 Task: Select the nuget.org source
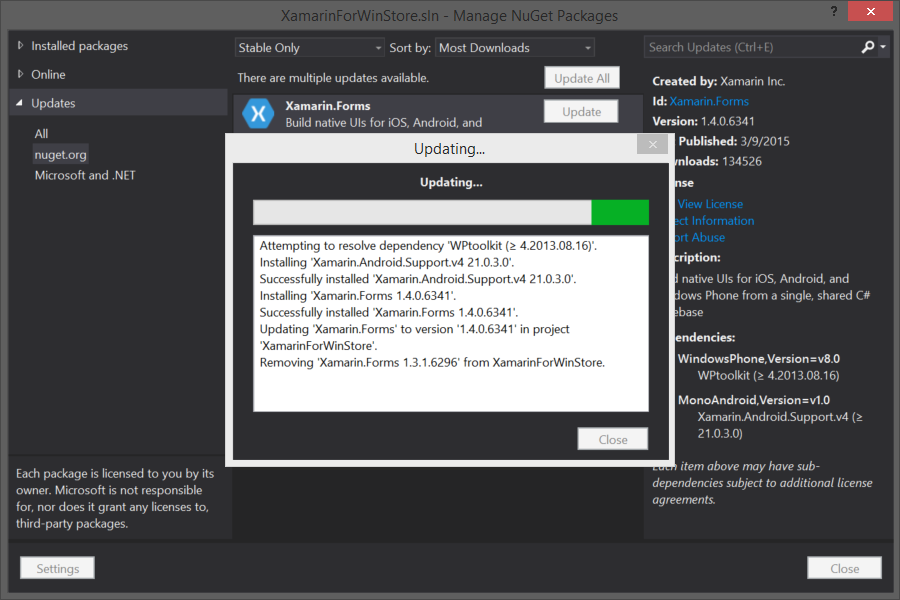pos(60,154)
